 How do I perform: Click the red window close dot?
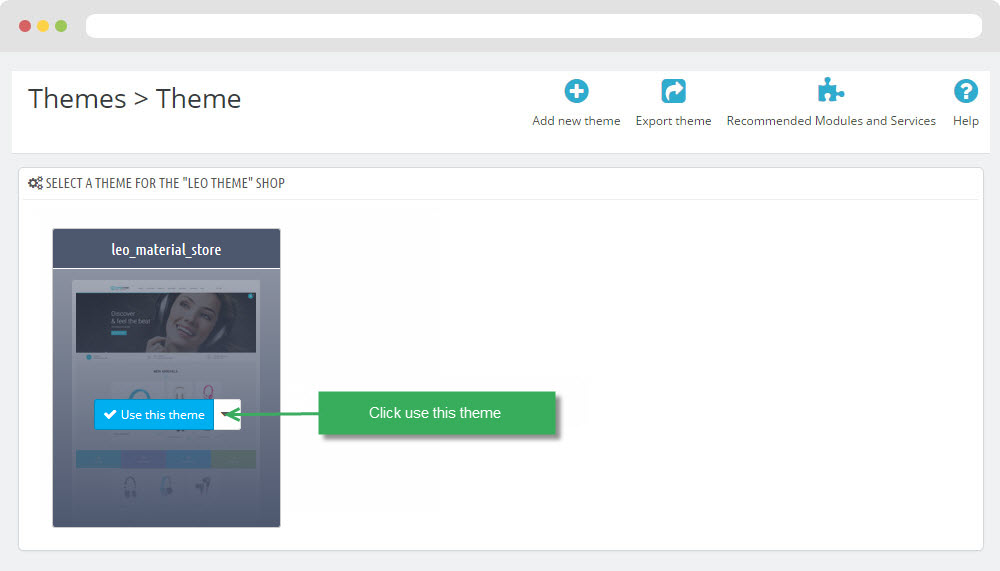(x=25, y=26)
